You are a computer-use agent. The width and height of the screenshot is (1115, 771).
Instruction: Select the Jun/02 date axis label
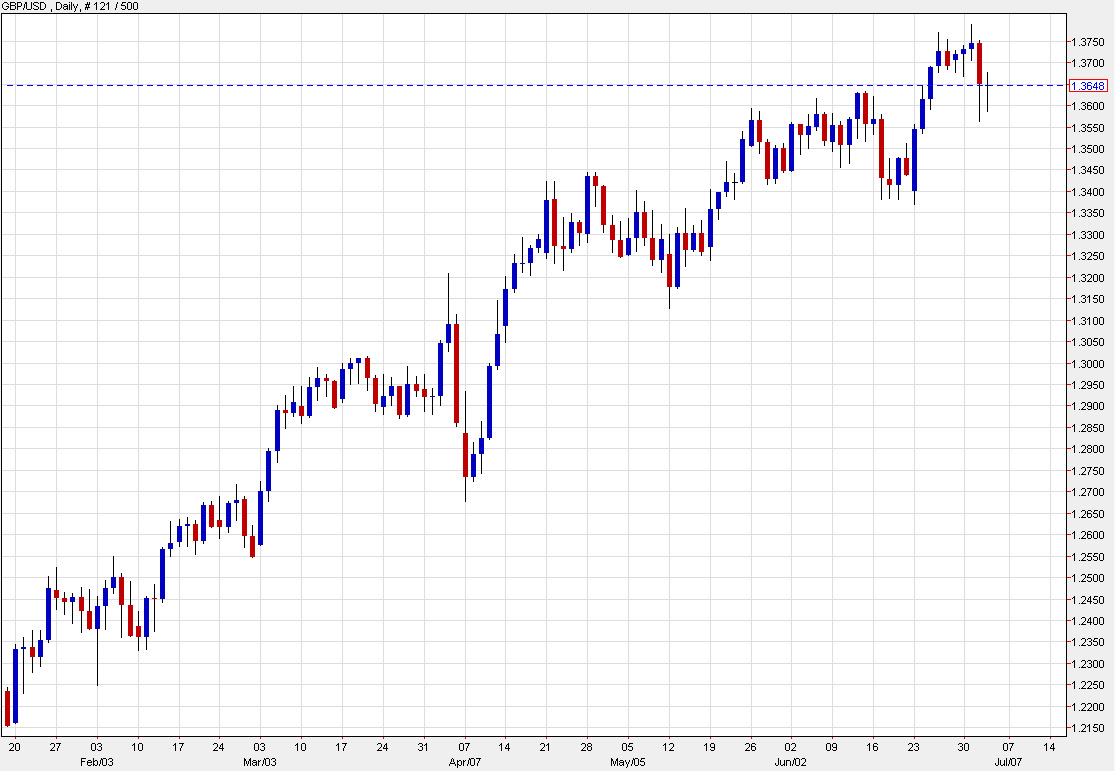(x=790, y=759)
